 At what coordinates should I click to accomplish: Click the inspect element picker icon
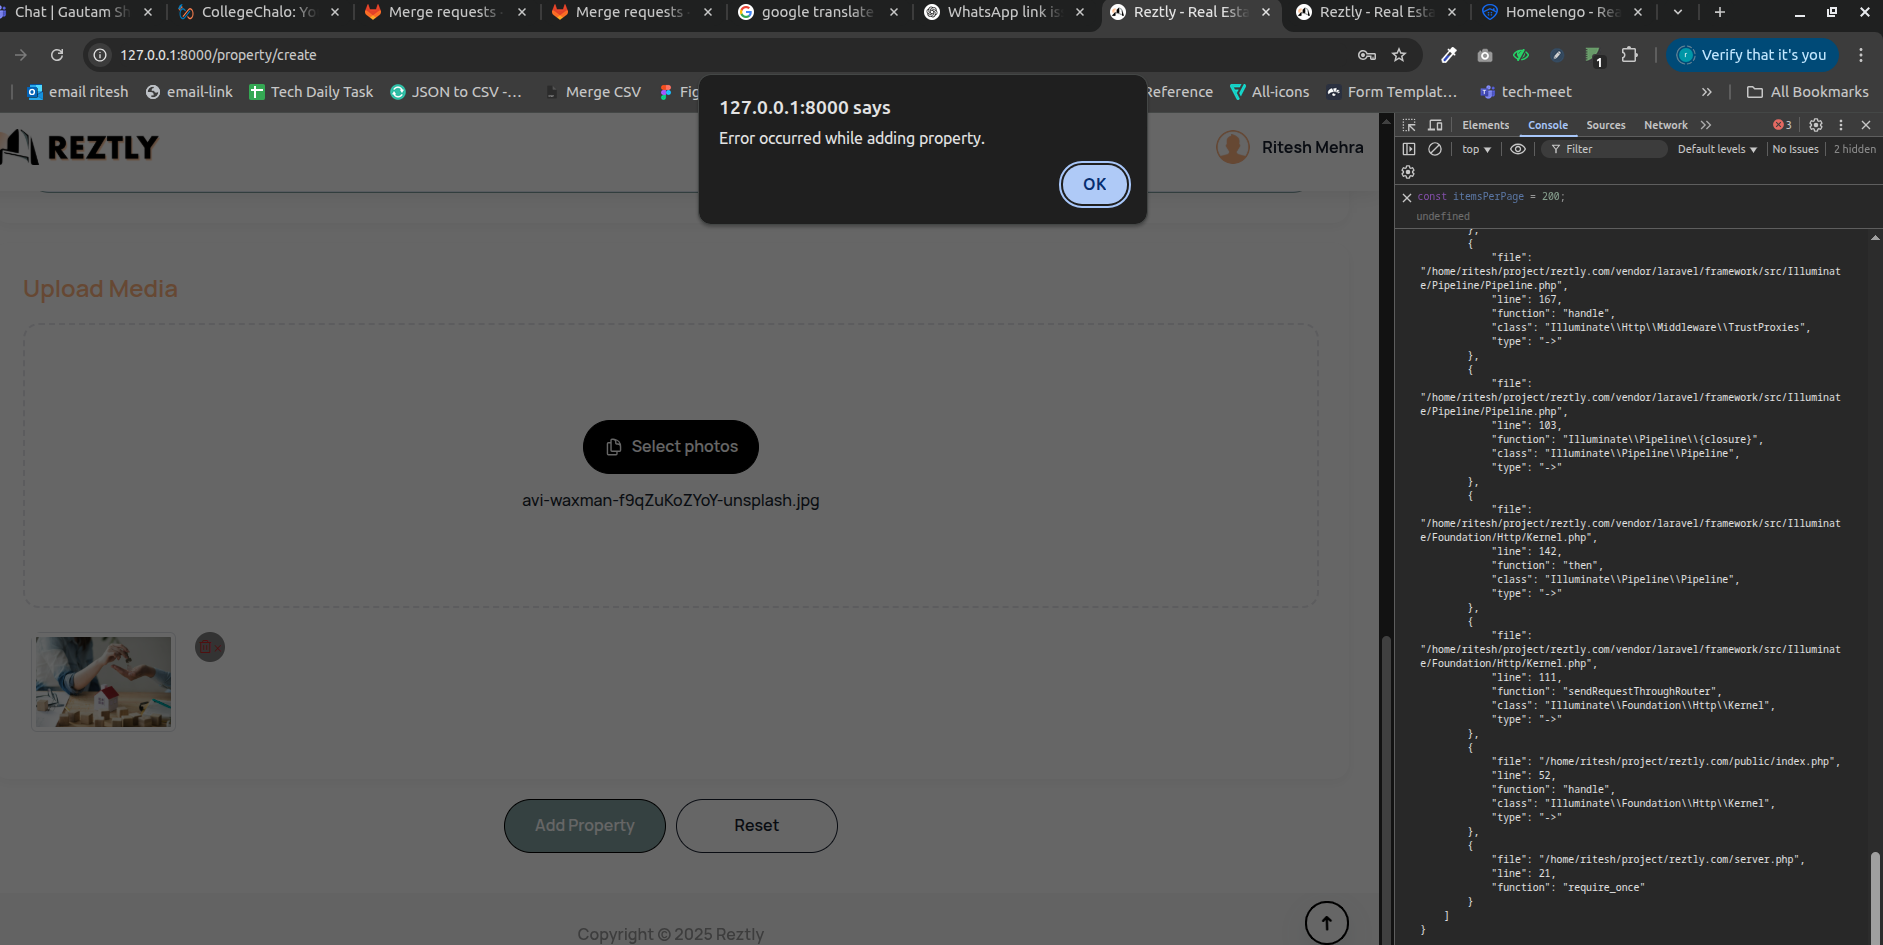[x=1409, y=125]
